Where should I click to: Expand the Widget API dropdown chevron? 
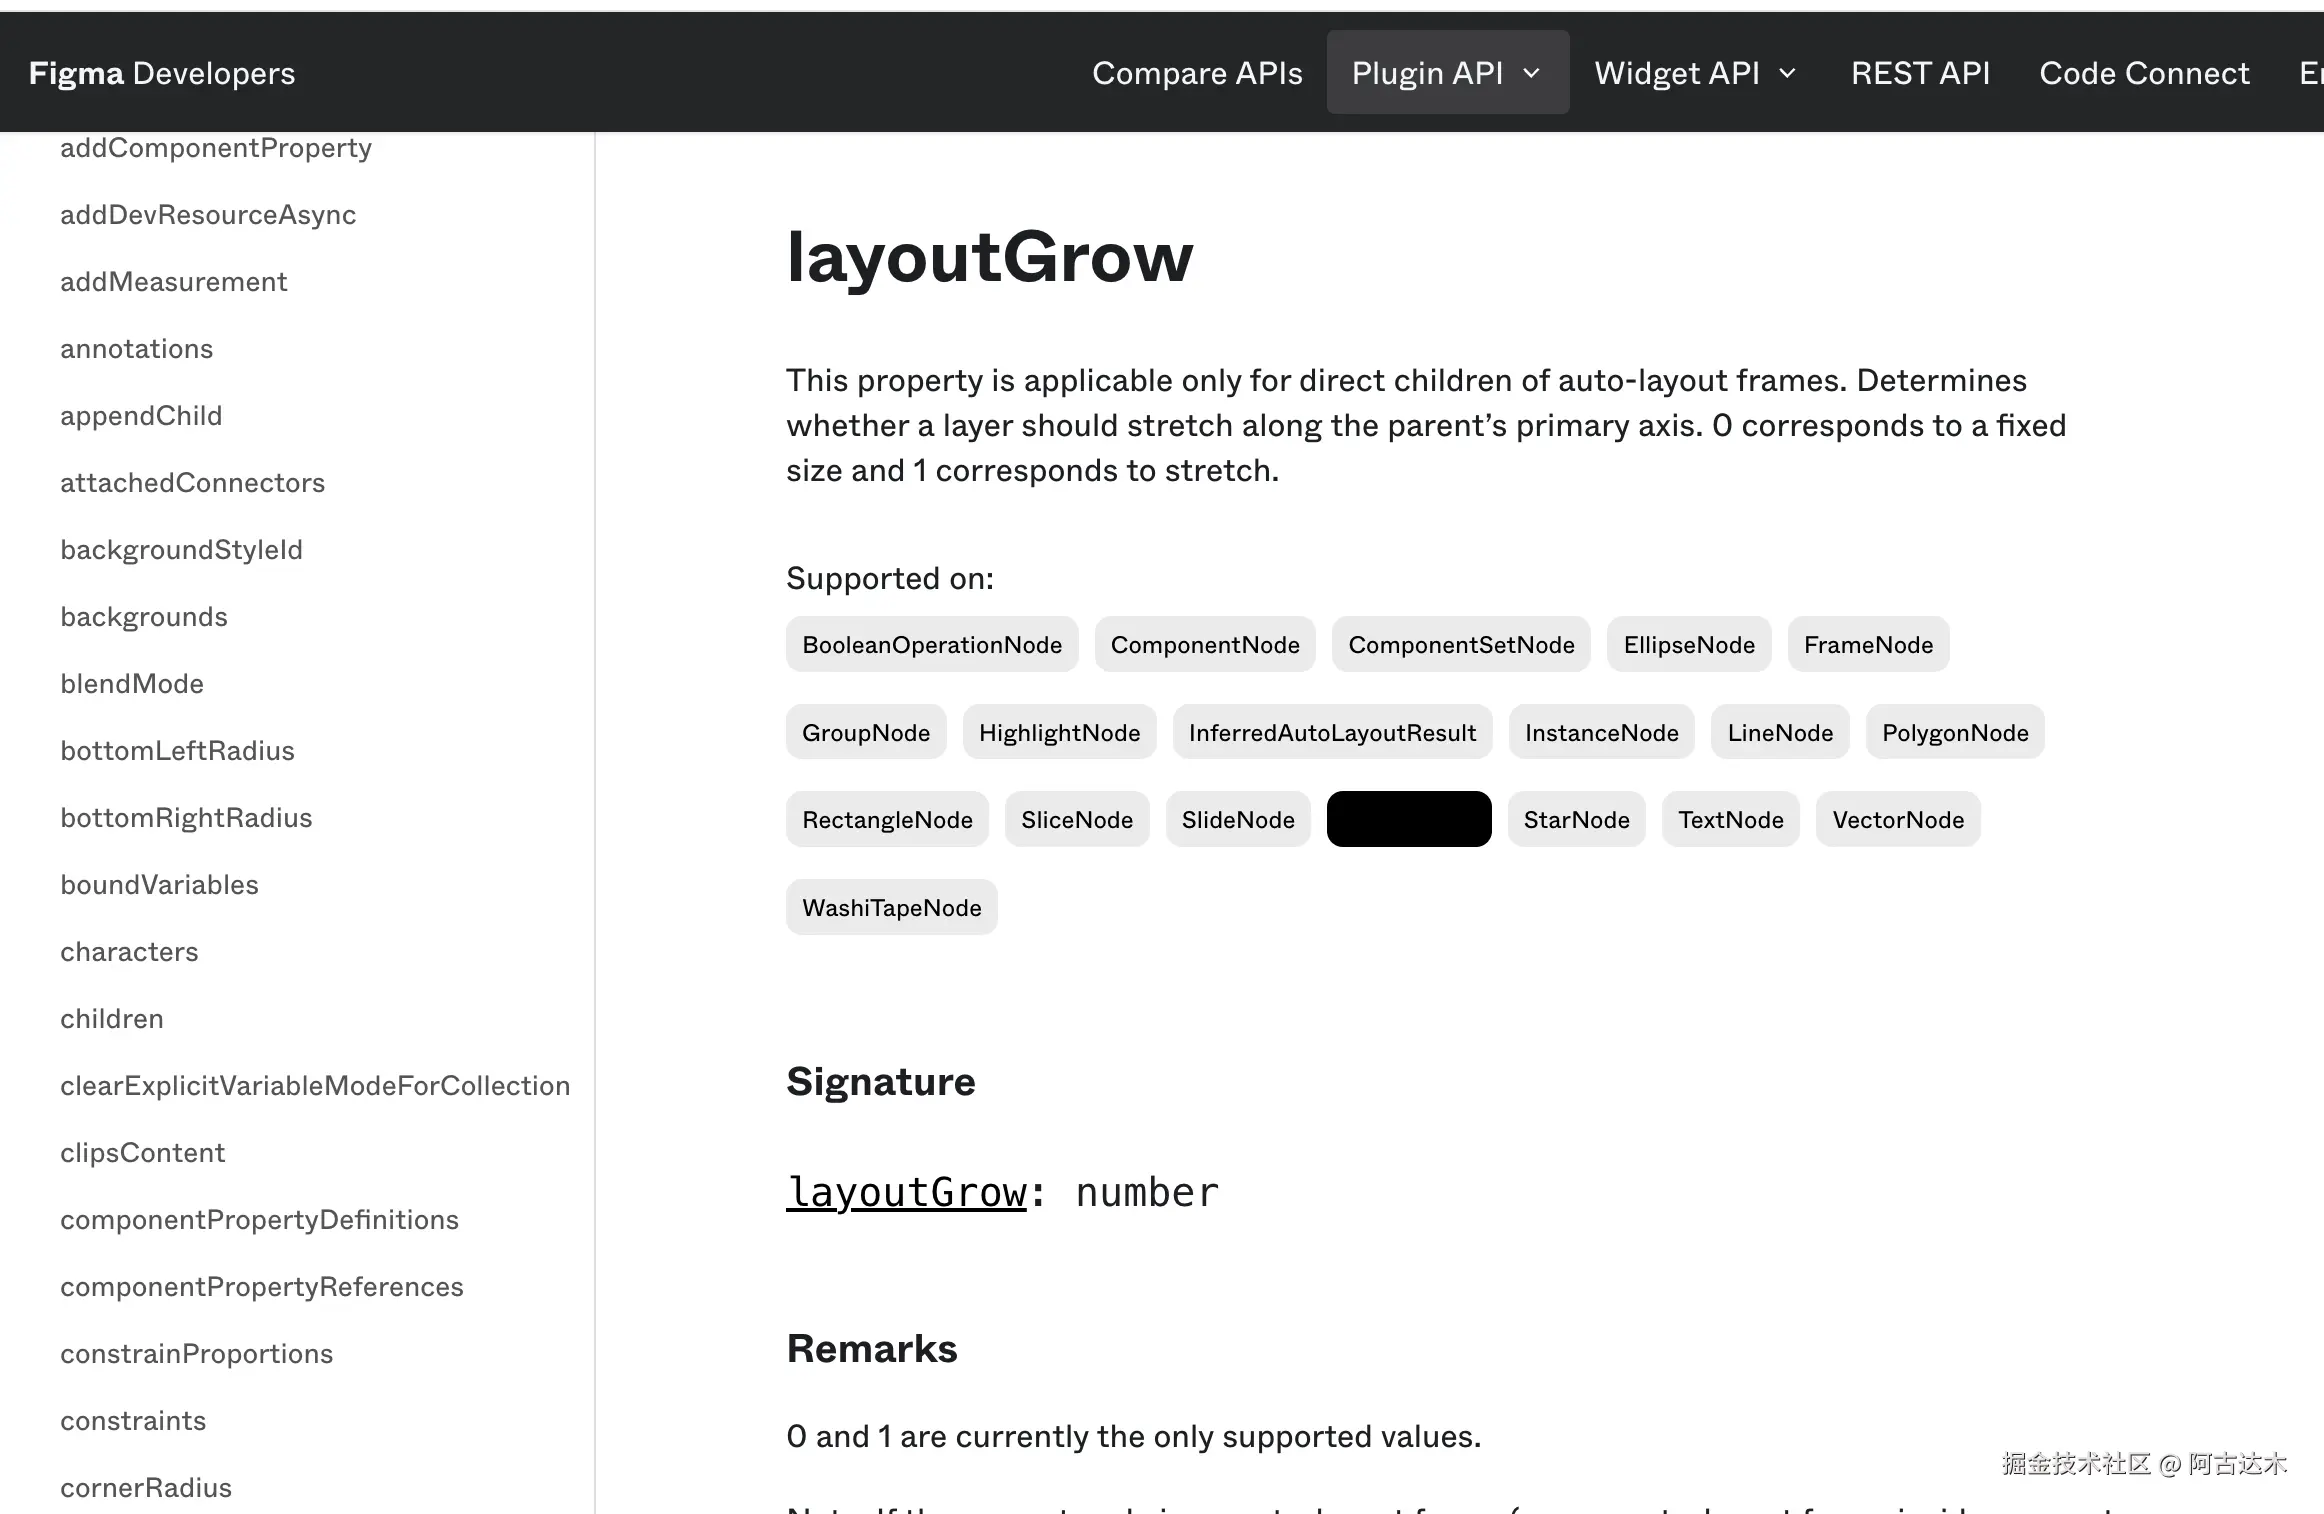point(1788,73)
